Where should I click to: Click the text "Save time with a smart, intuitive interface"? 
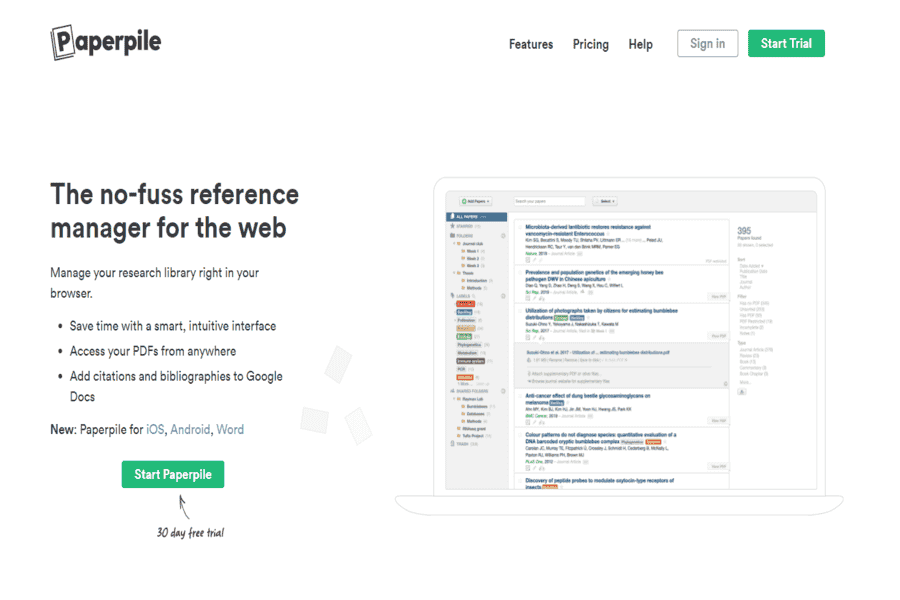[x=173, y=326]
